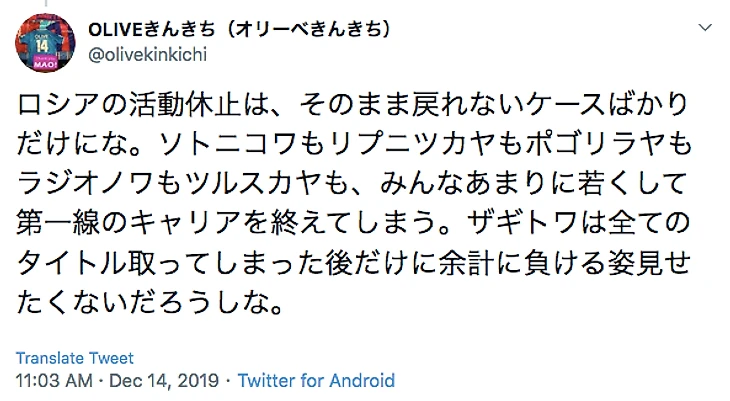Click the number 14 jersey in avatar
Image resolution: width=730 pixels, height=401 pixels.
[42, 43]
